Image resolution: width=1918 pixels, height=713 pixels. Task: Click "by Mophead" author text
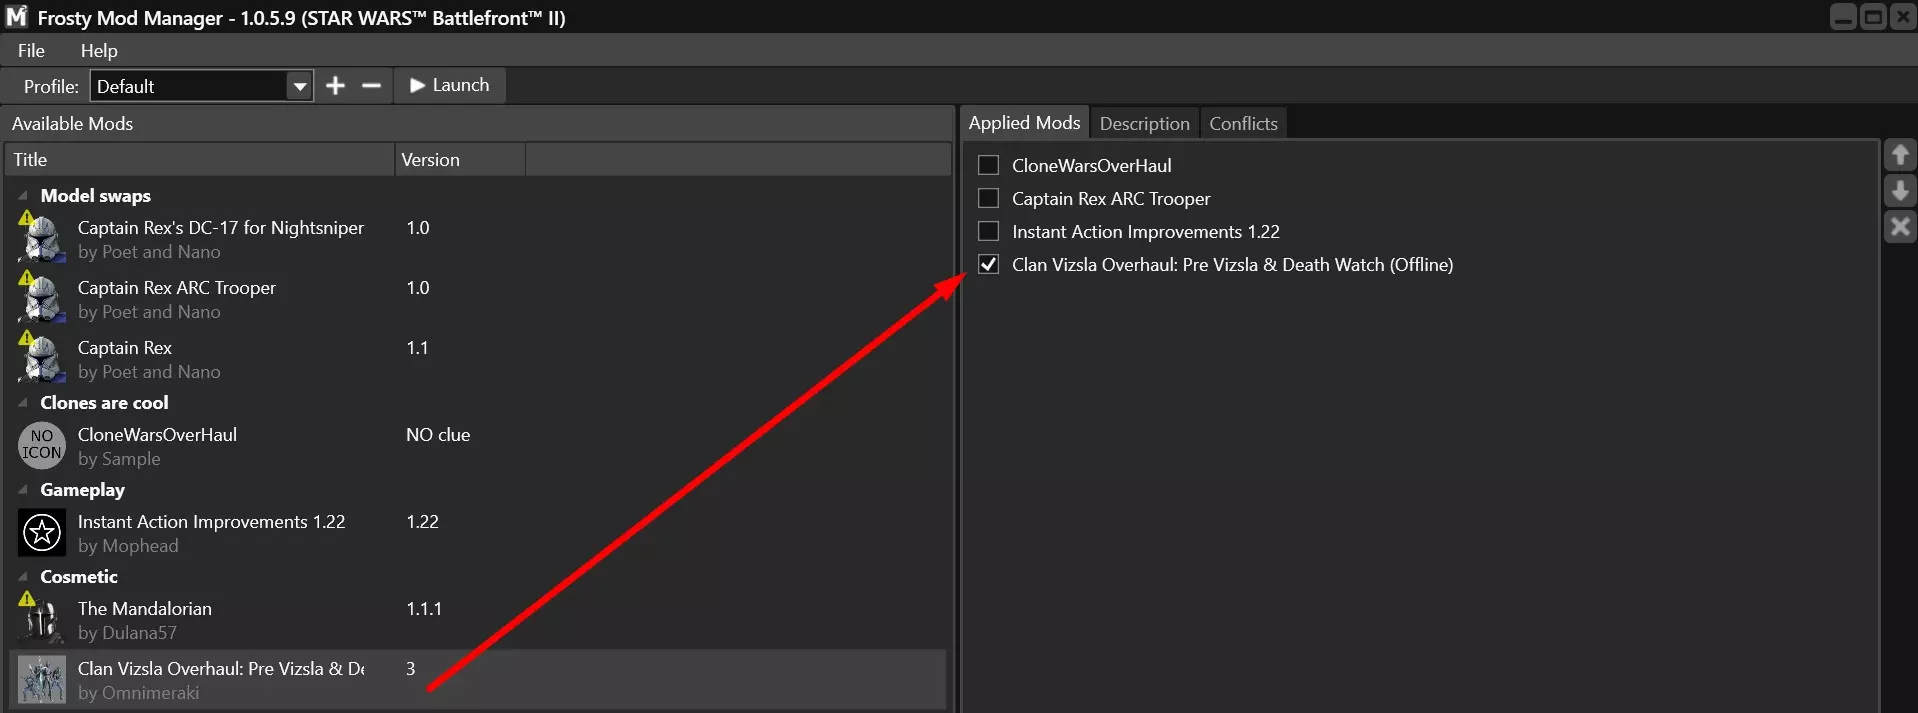pos(128,546)
